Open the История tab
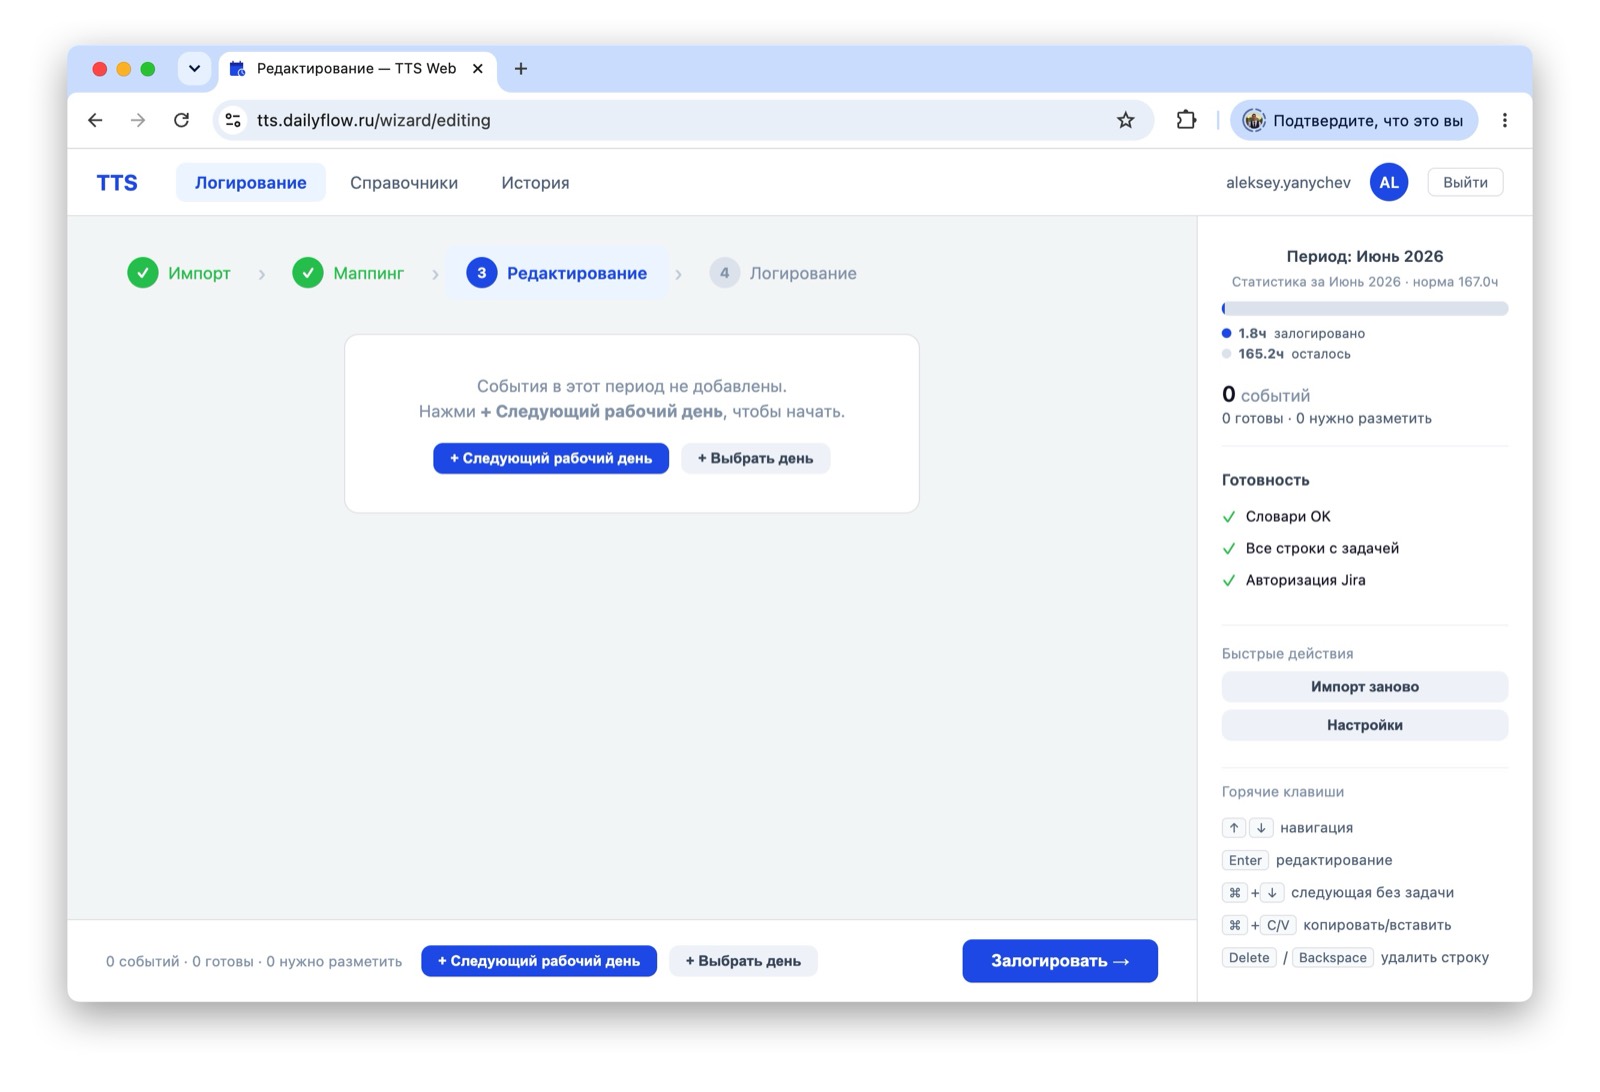Screen dimensions: 1600x1092 [x=535, y=182]
